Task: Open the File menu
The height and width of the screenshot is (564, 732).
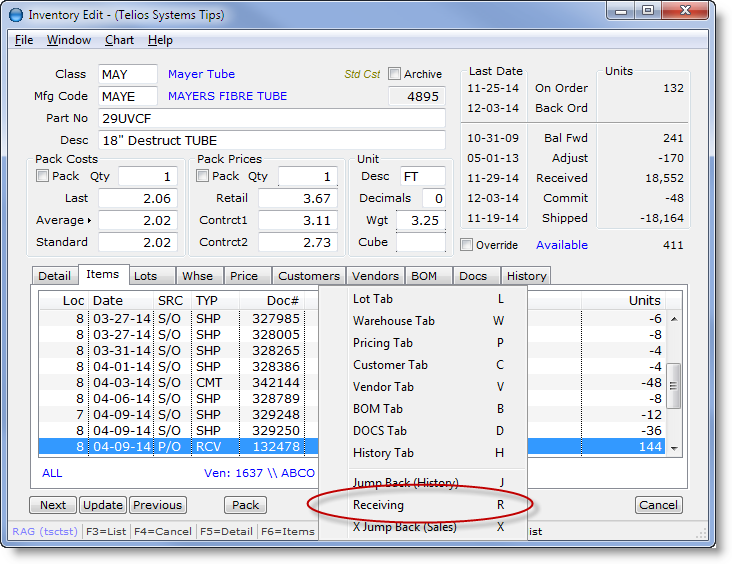Action: point(24,40)
